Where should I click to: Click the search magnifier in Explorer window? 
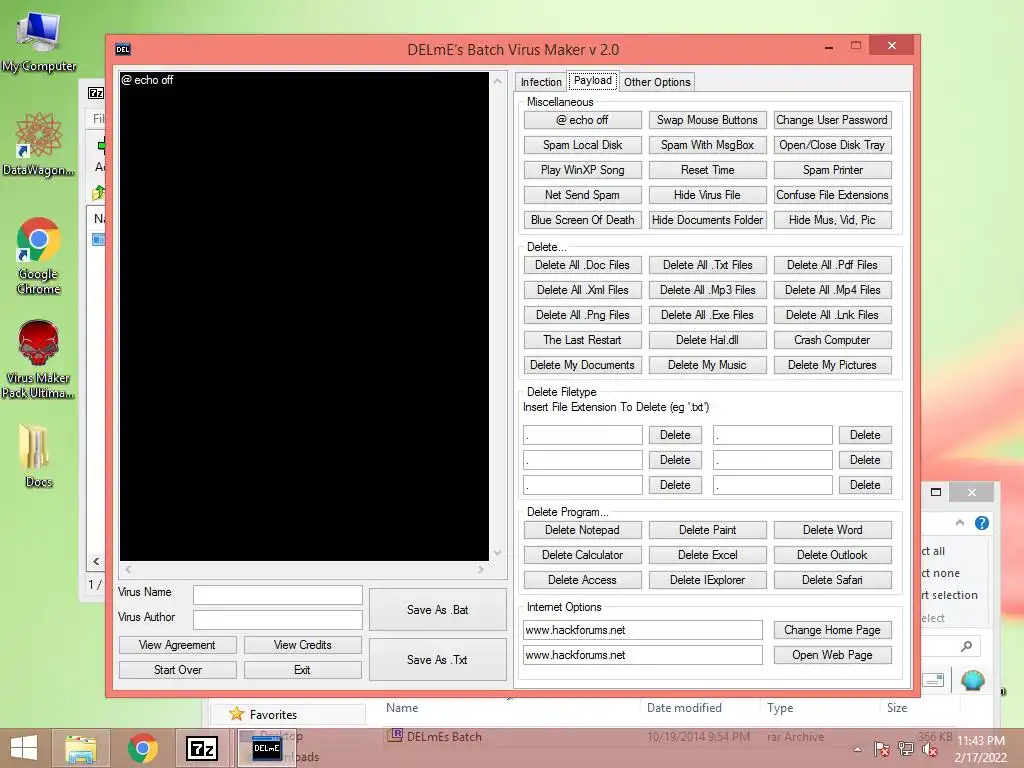[x=967, y=647]
